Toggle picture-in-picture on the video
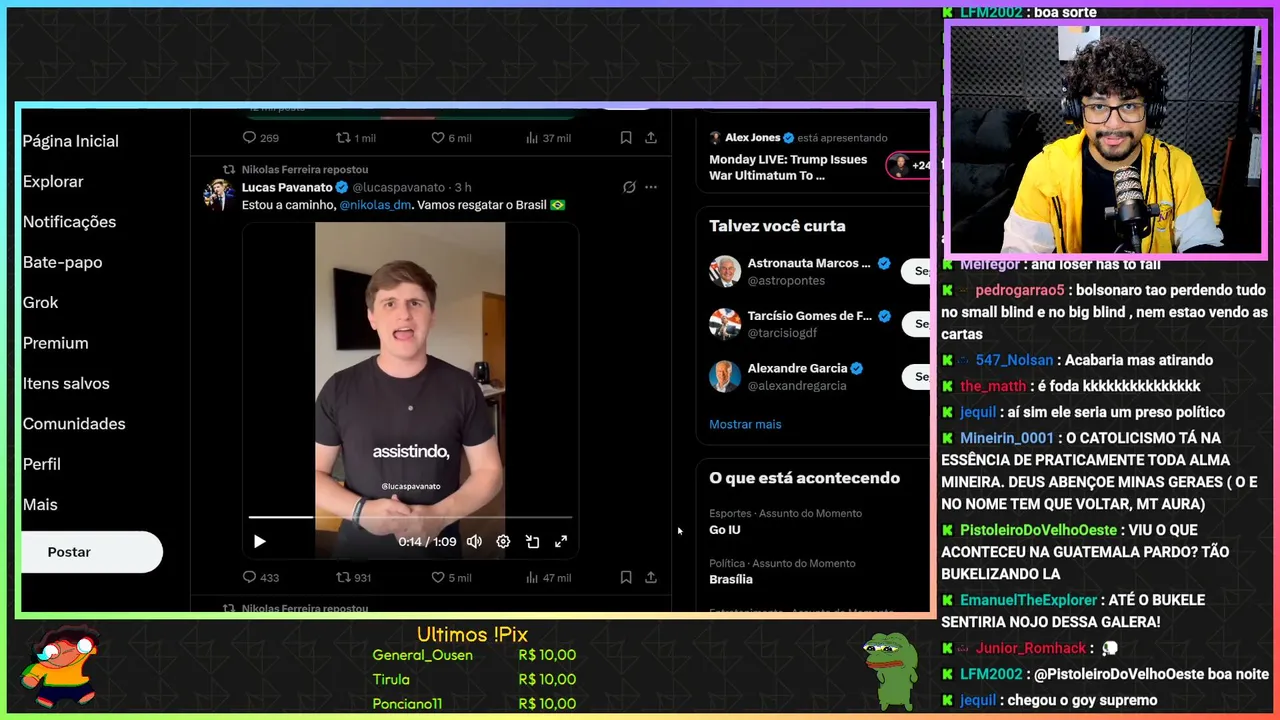This screenshot has height=720, width=1280. pyautogui.click(x=532, y=541)
